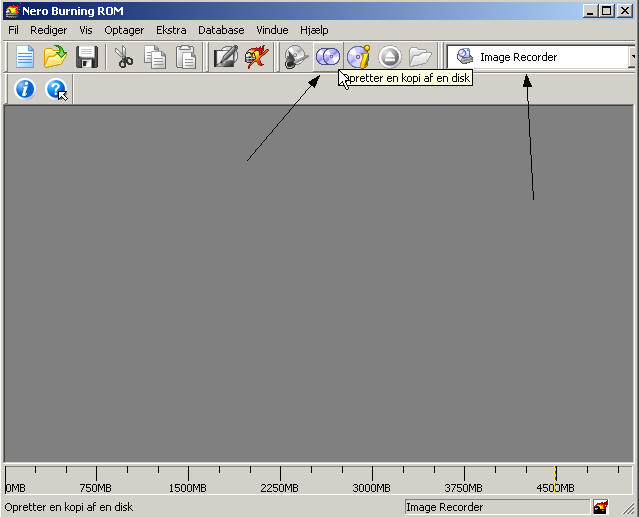Cut the selection with the scissors icon

point(124,57)
